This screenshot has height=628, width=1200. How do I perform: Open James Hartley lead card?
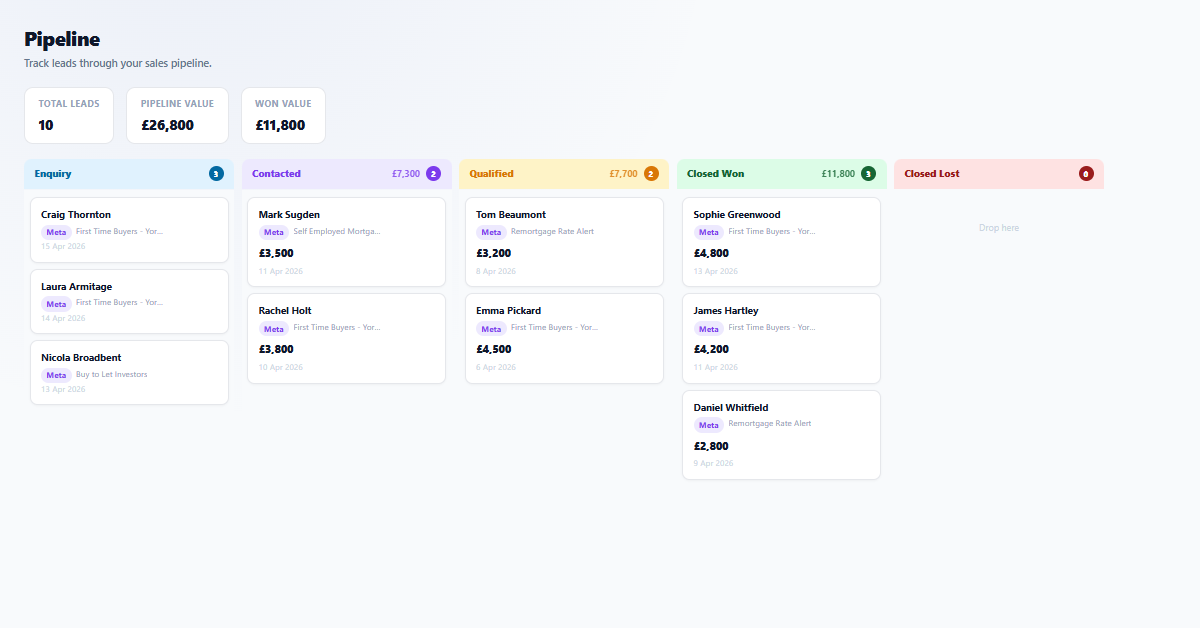(x=781, y=338)
